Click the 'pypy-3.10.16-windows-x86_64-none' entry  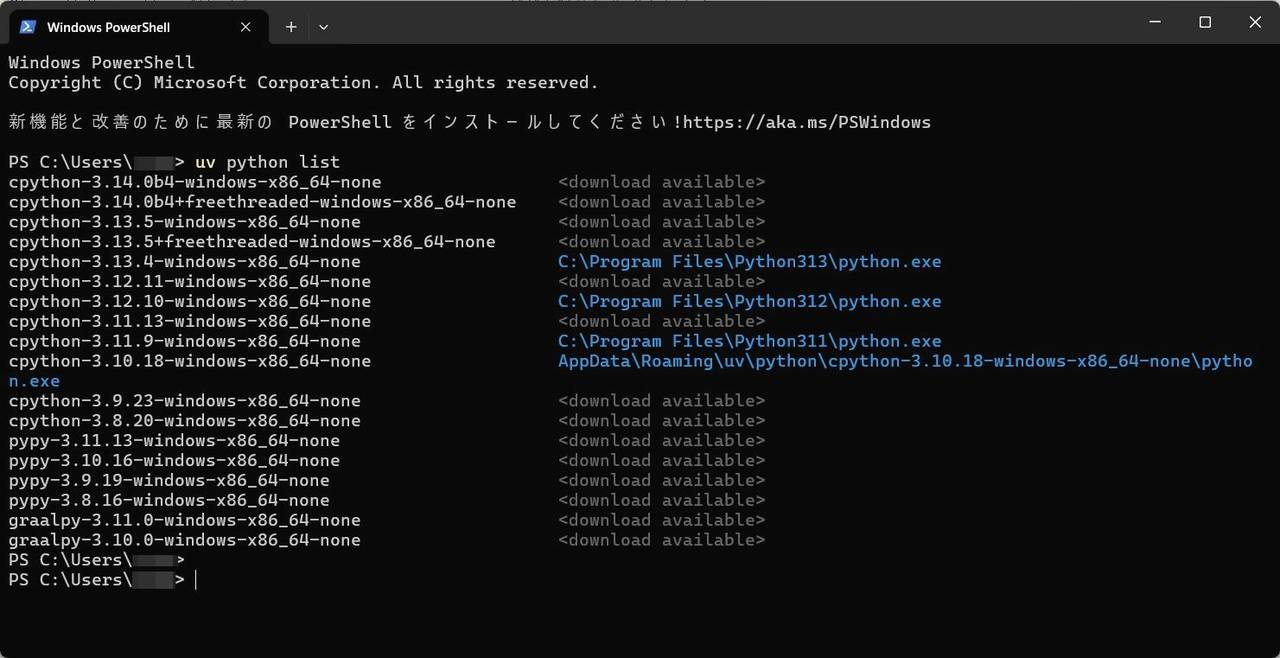[x=174, y=461]
